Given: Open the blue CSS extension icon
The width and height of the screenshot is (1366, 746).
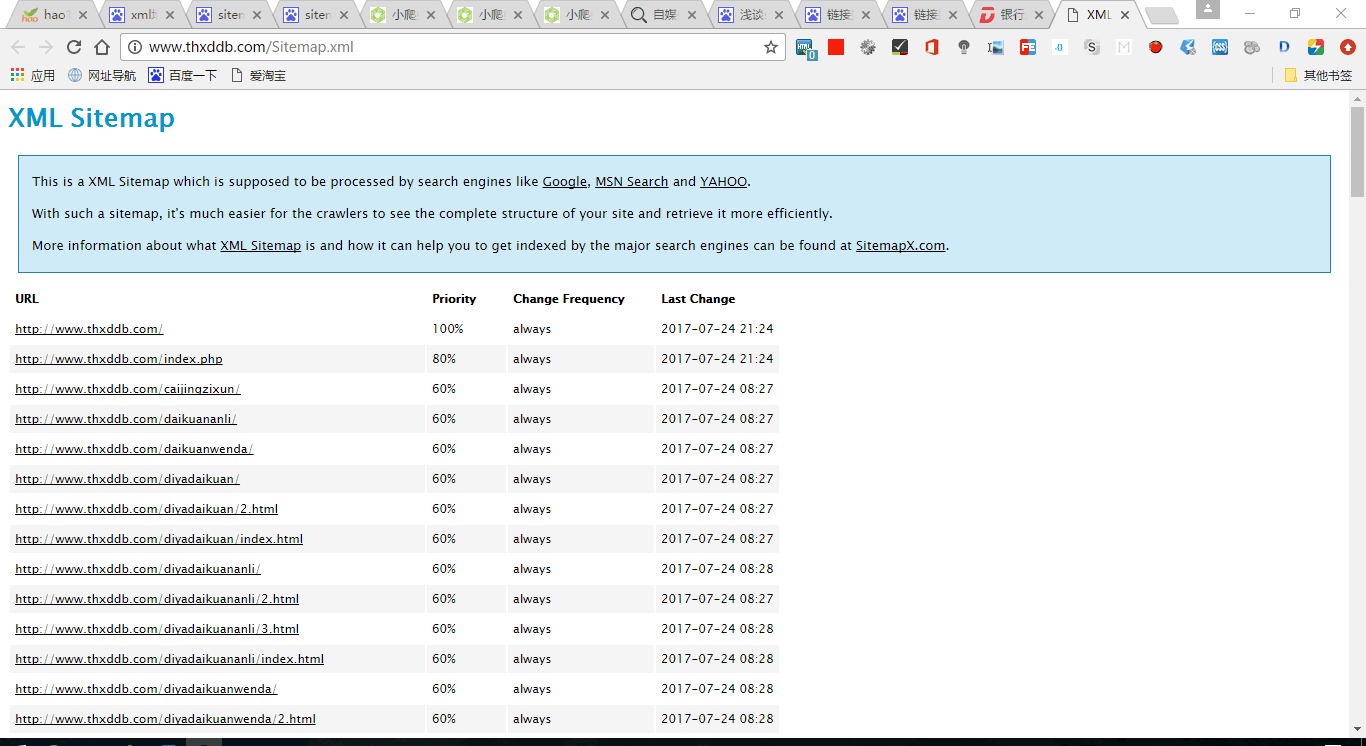Looking at the screenshot, I should point(1220,47).
